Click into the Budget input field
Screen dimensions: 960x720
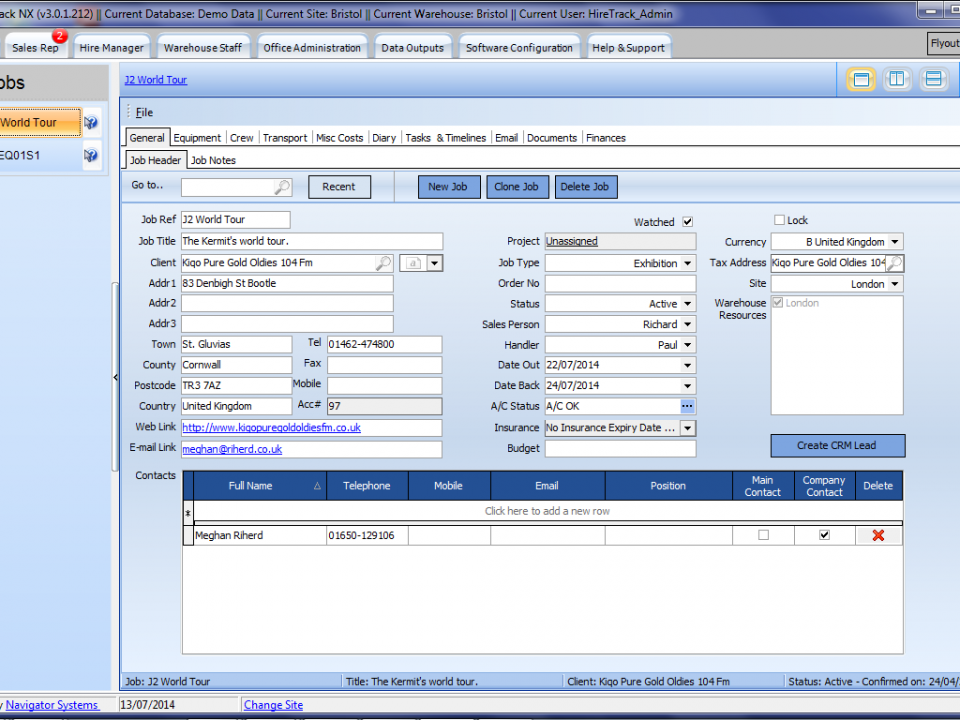click(x=619, y=448)
